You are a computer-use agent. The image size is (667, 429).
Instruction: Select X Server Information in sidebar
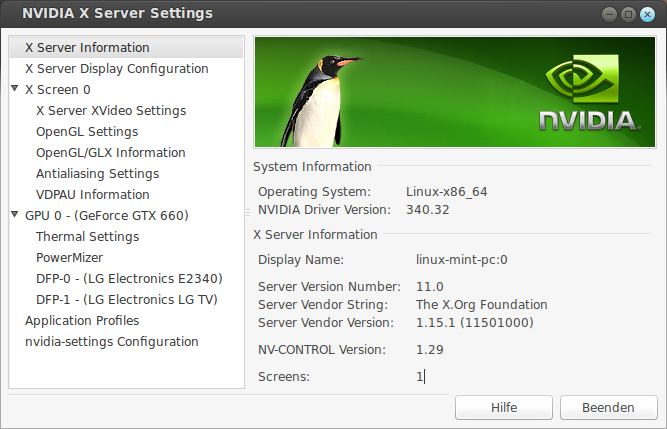pos(87,47)
